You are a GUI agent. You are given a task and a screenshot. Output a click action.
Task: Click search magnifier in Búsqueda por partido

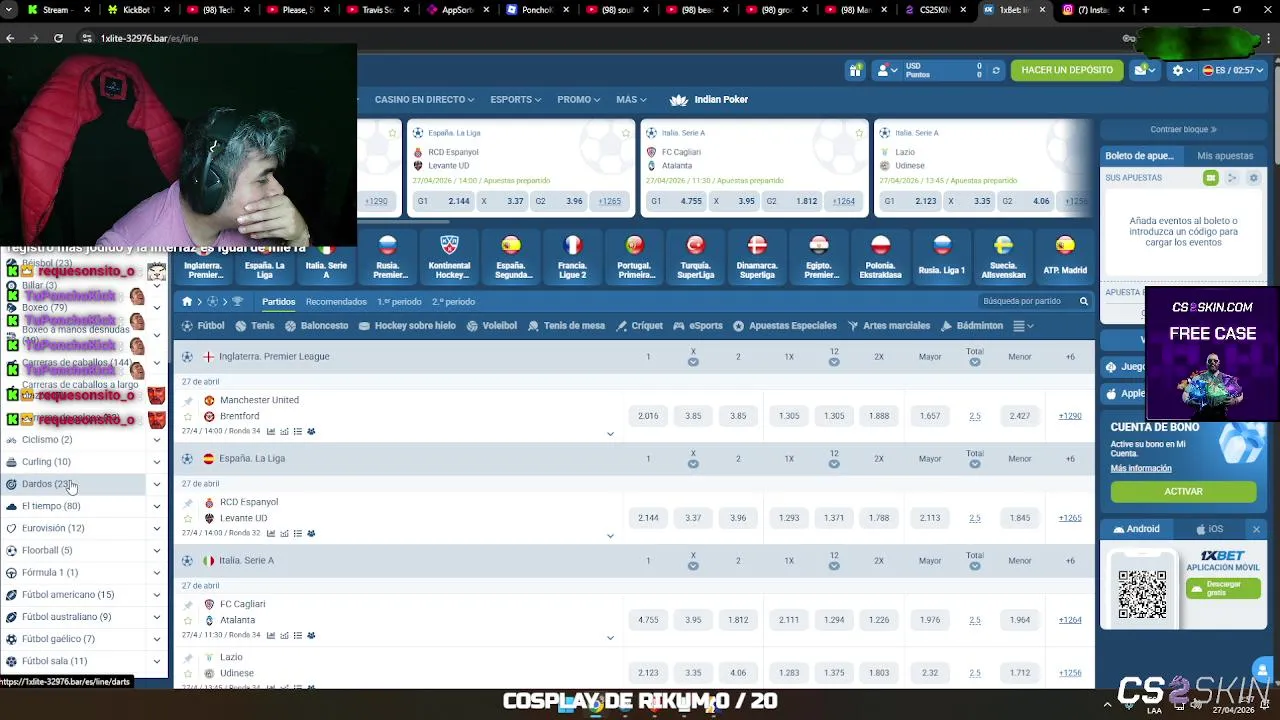(1083, 301)
